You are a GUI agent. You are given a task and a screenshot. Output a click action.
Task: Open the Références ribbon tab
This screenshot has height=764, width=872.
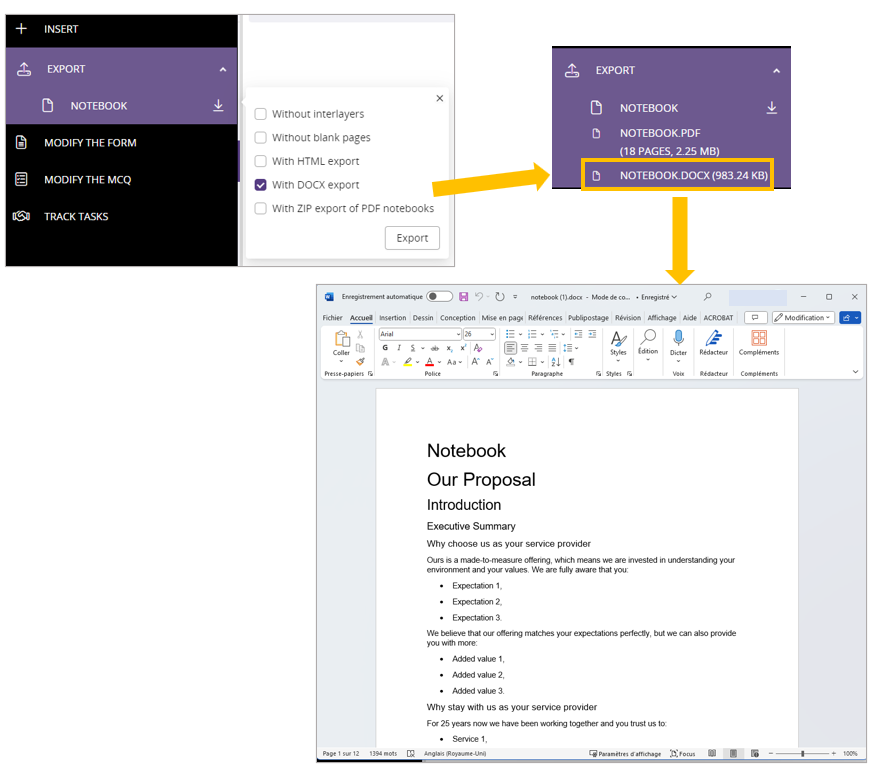[545, 318]
